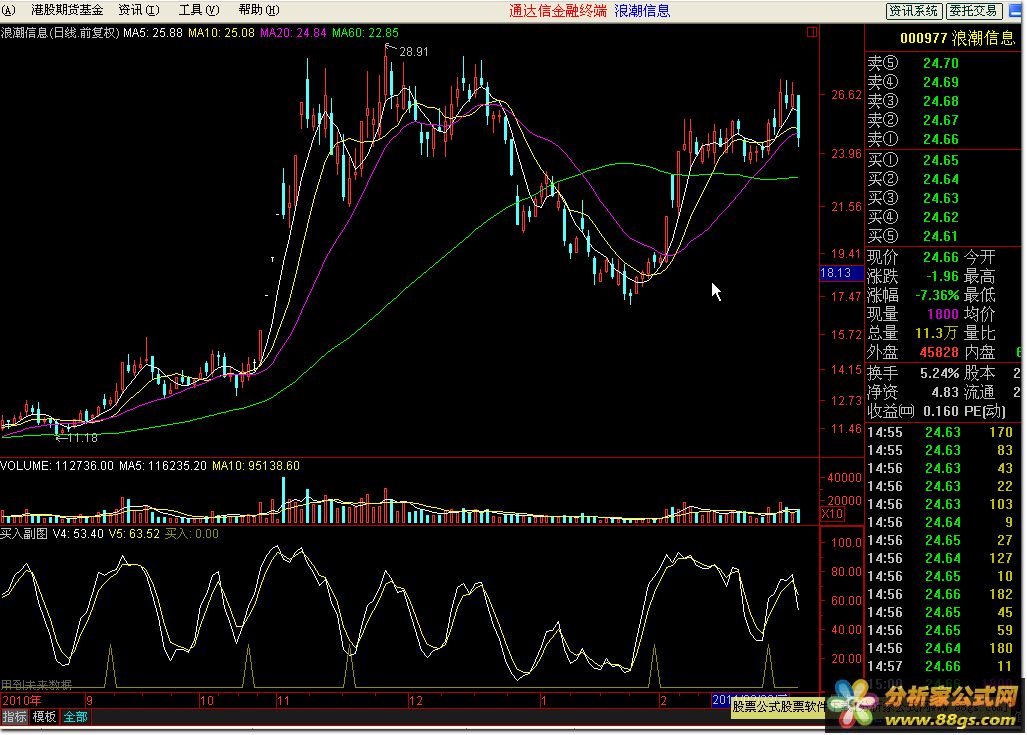Click the 资讯系统 button

pos(914,10)
